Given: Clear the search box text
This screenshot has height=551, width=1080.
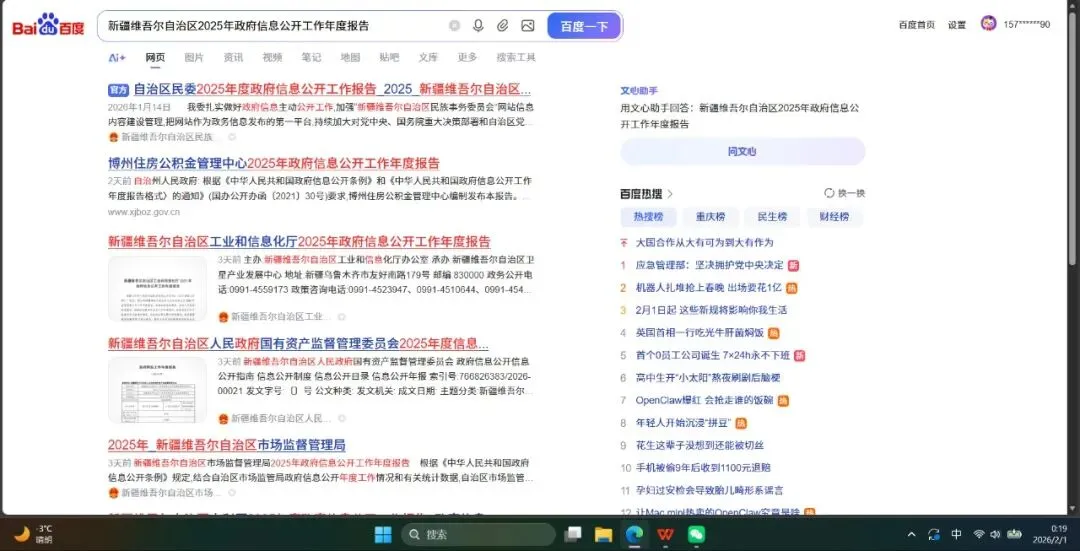Looking at the screenshot, I should pyautogui.click(x=455, y=26).
